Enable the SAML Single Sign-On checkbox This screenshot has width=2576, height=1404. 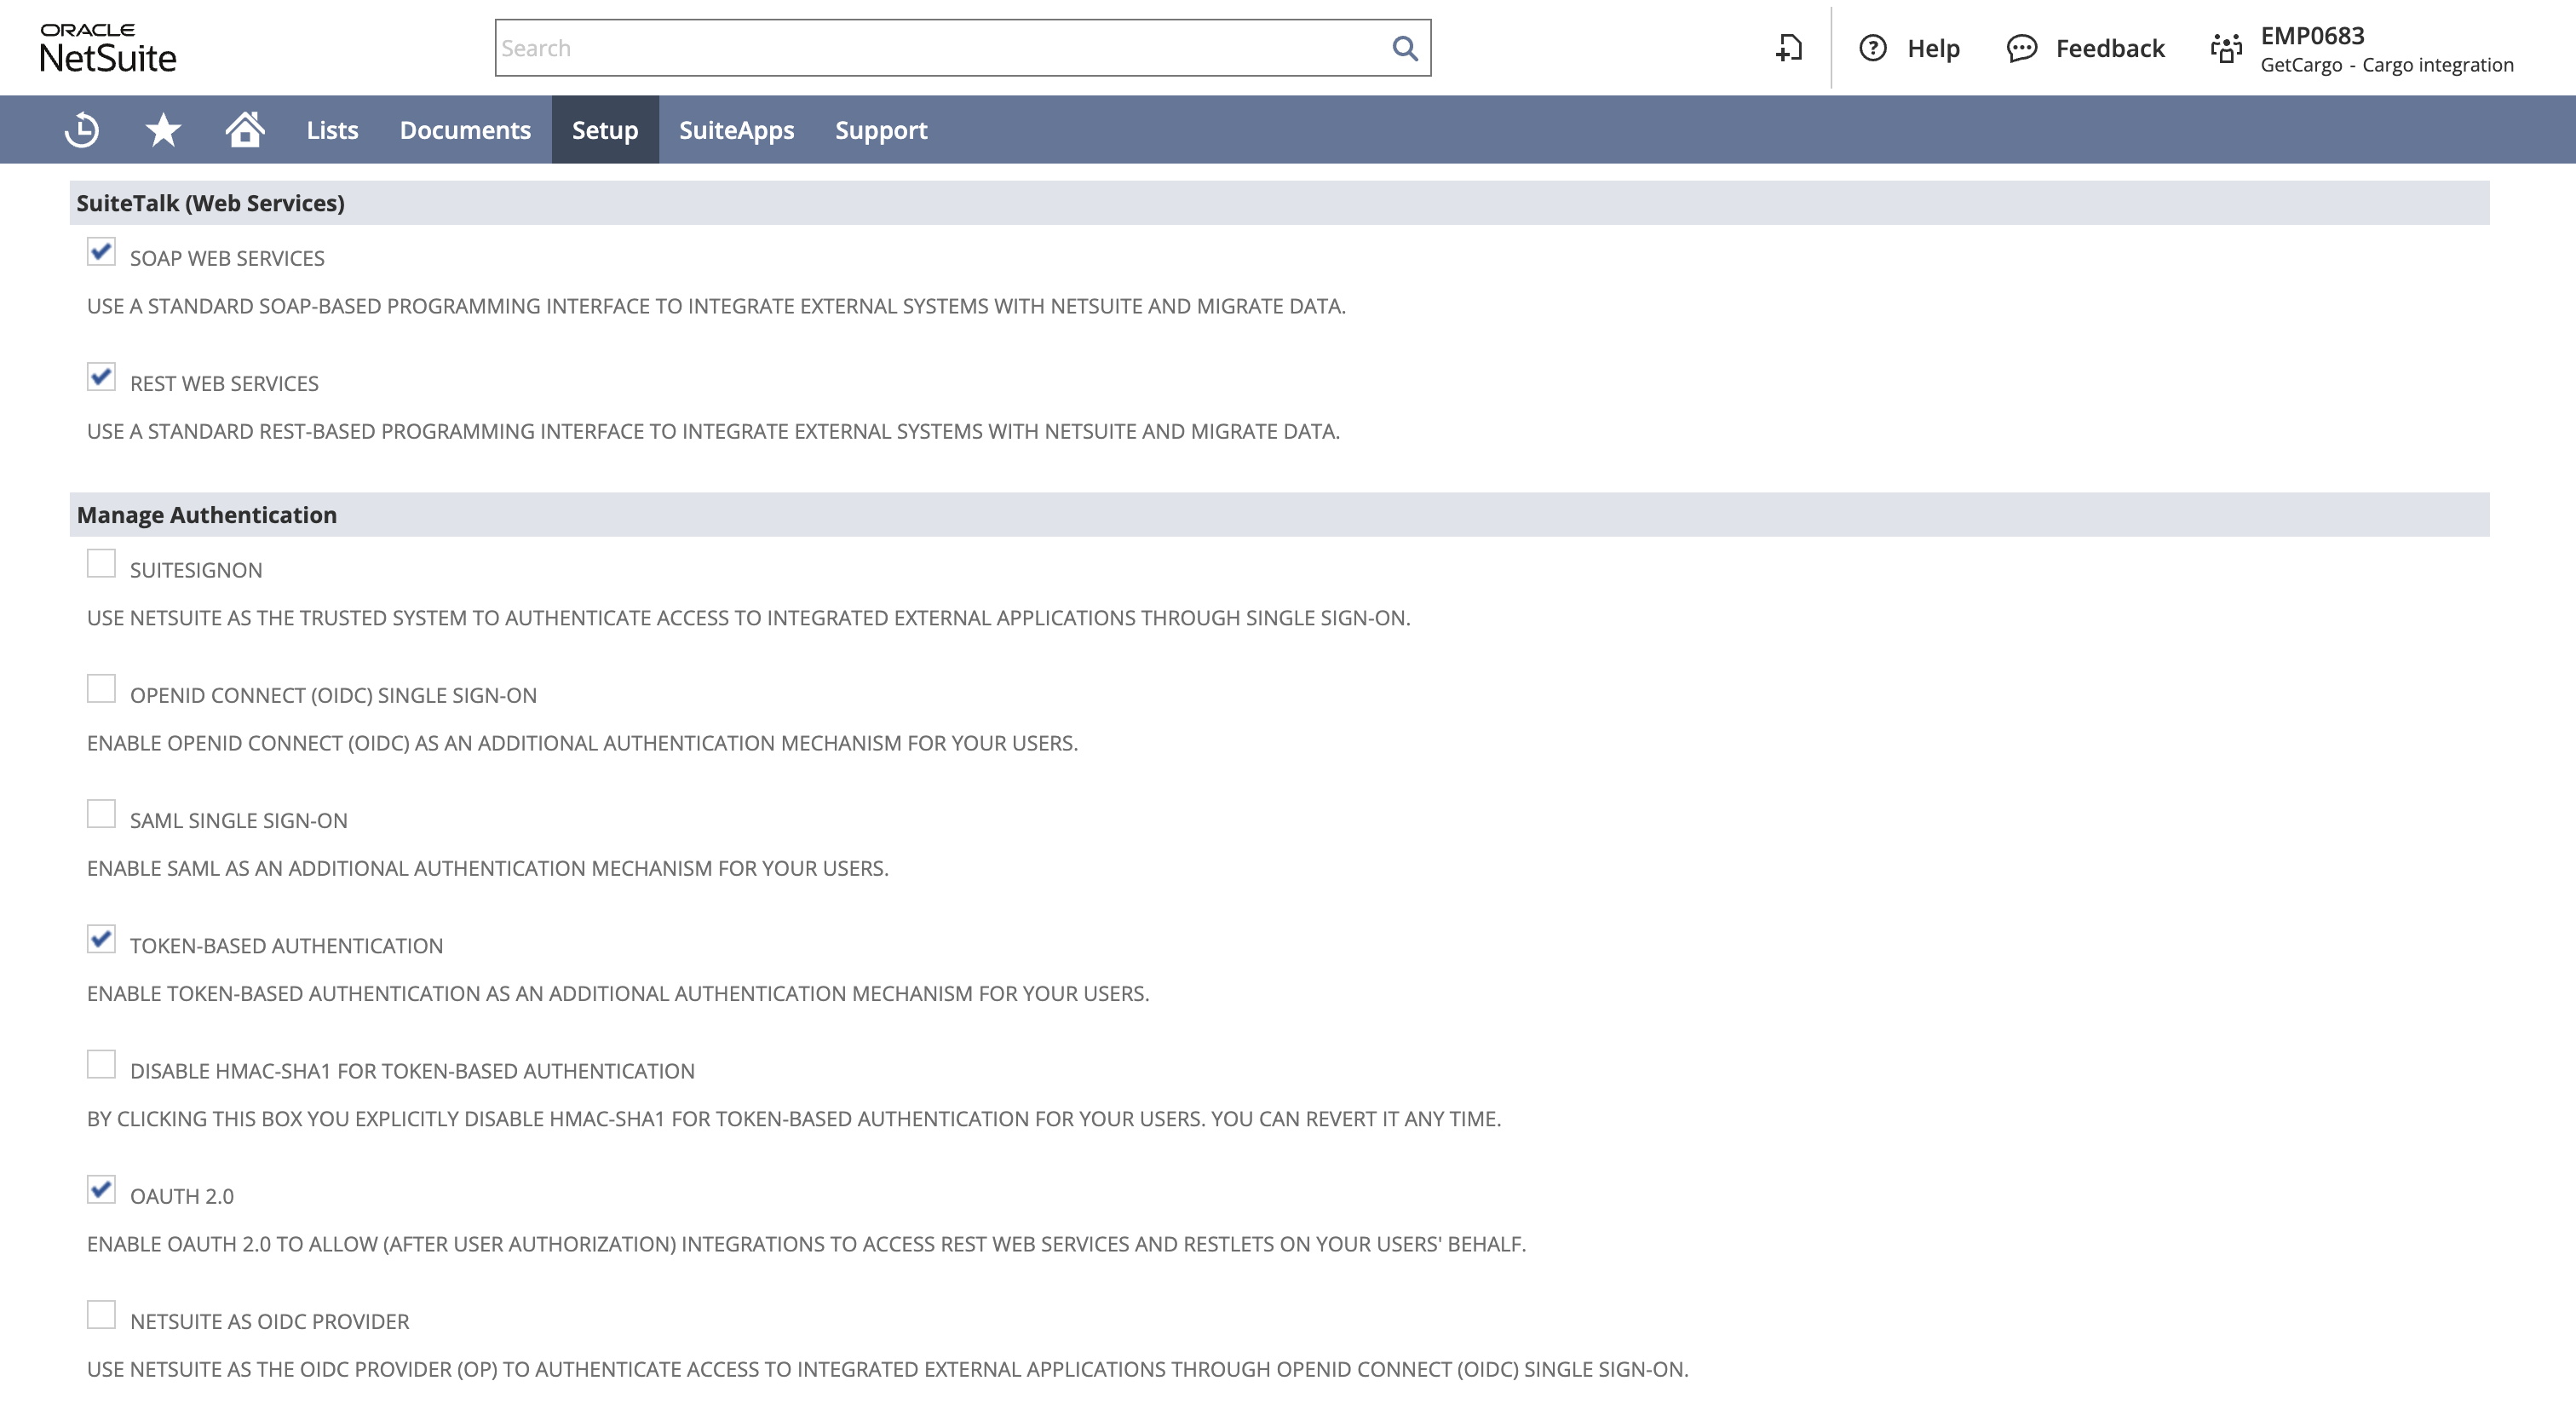[x=101, y=814]
